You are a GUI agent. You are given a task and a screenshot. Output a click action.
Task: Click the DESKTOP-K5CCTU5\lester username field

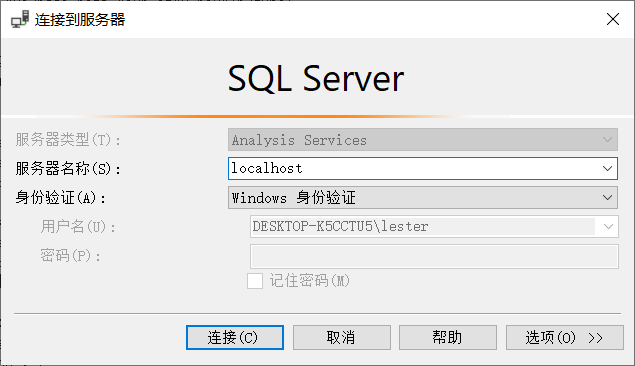tap(423, 226)
